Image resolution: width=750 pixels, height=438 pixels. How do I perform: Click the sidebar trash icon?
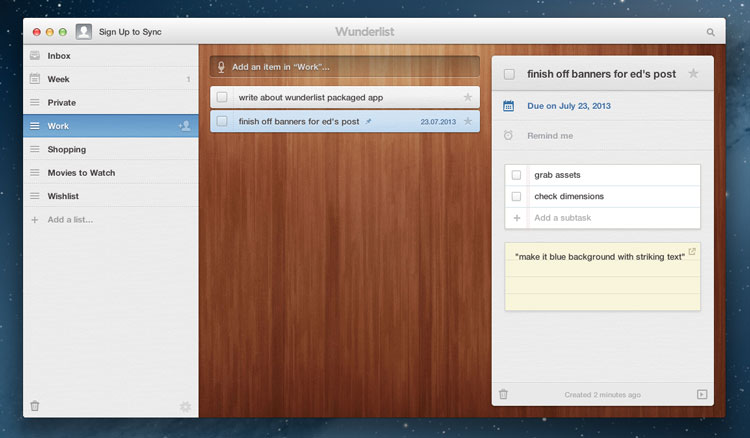pyautogui.click(x=35, y=406)
